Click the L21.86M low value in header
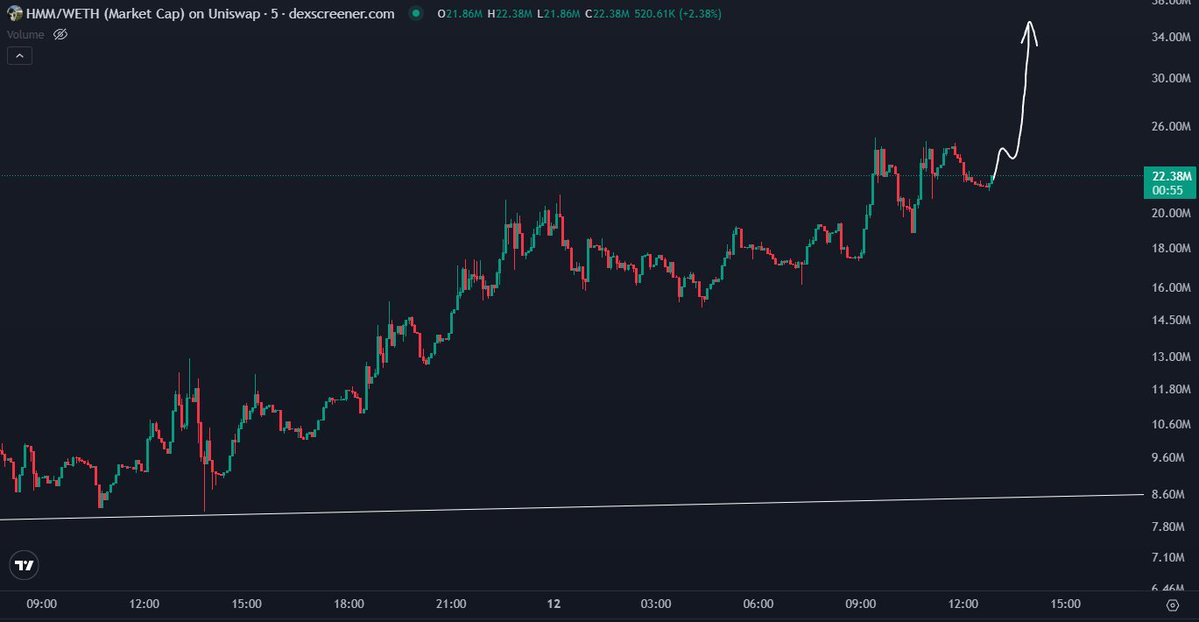This screenshot has height=622, width=1199. click(x=559, y=14)
